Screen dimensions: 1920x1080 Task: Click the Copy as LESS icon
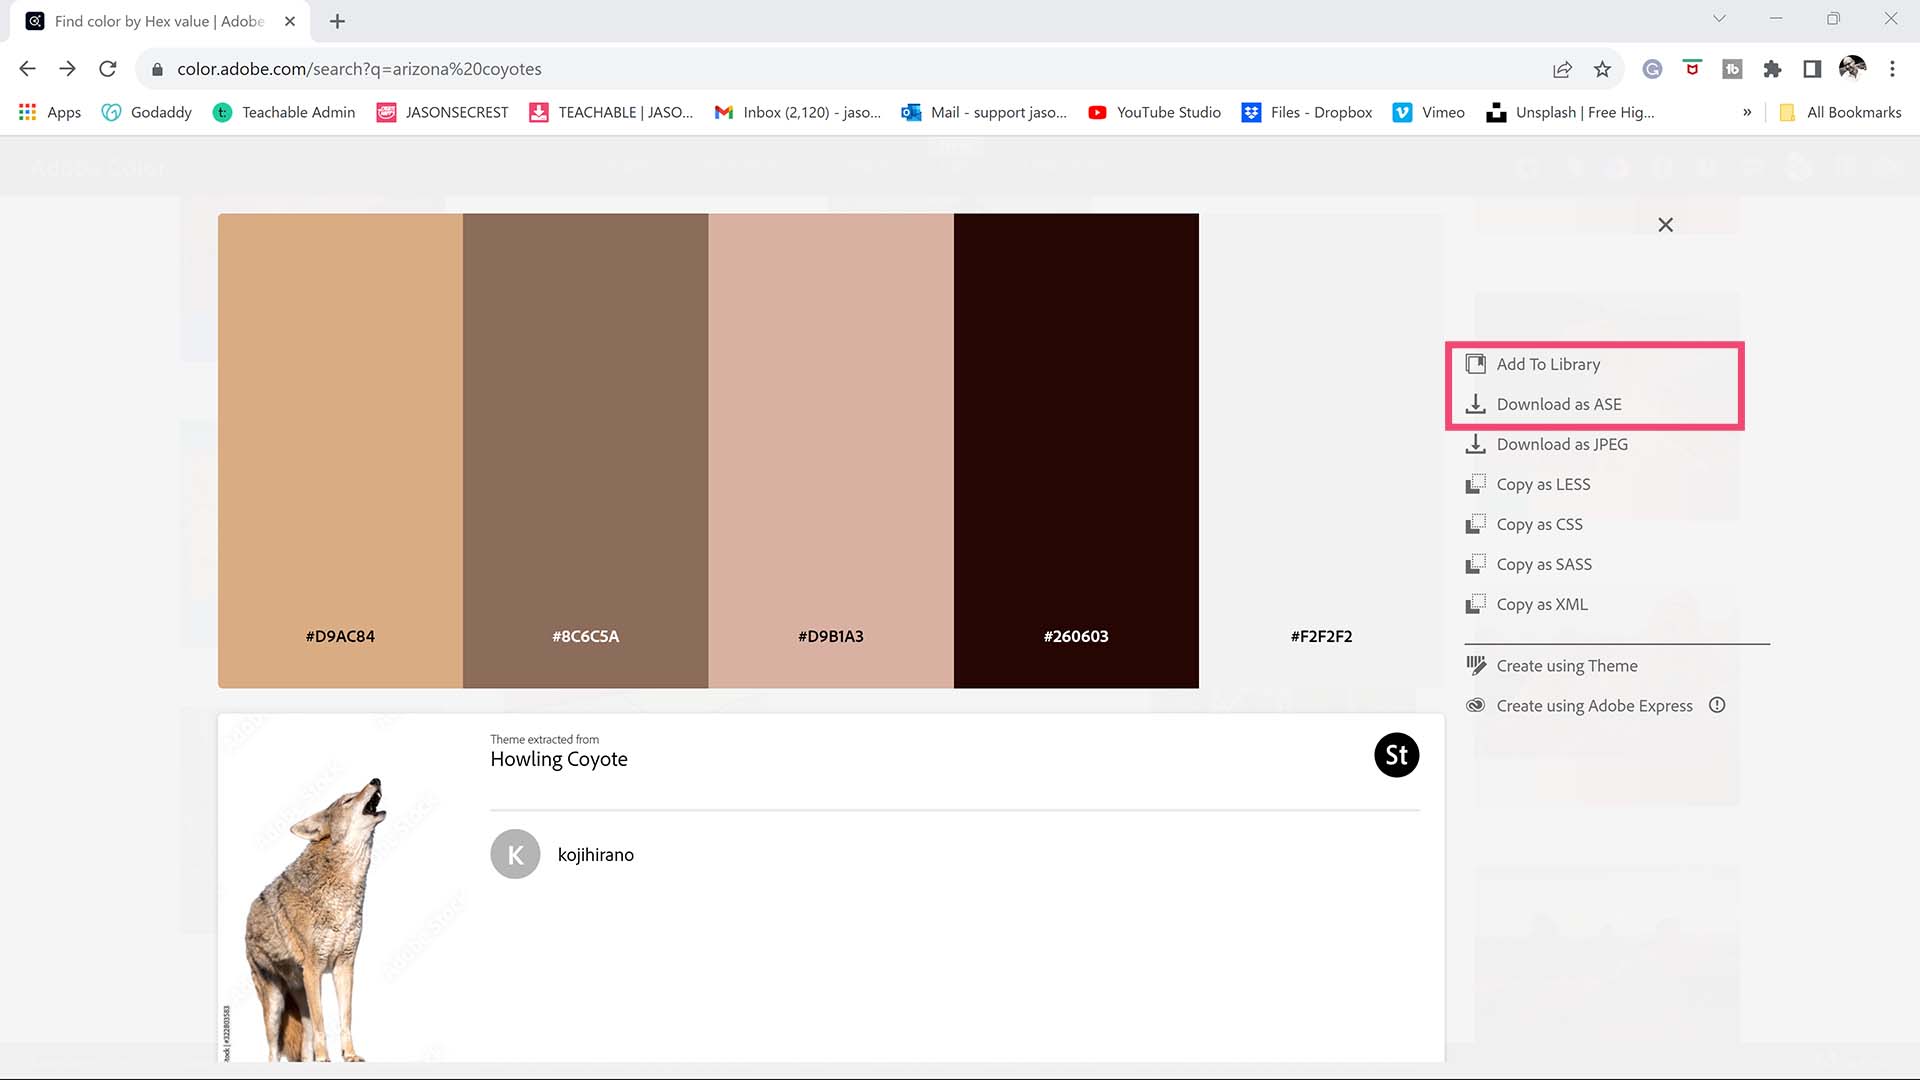coord(1475,484)
